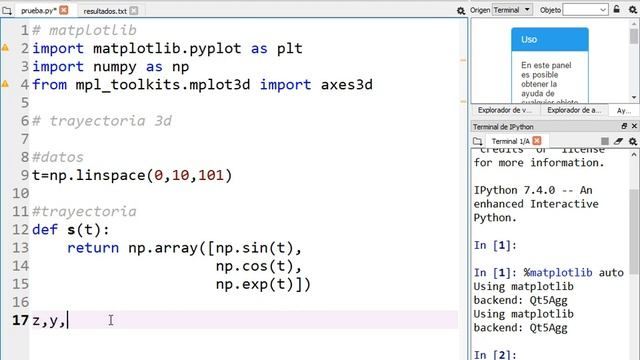Click the '#datos' comment on line 8
This screenshot has width=640, height=360.
pos(58,157)
